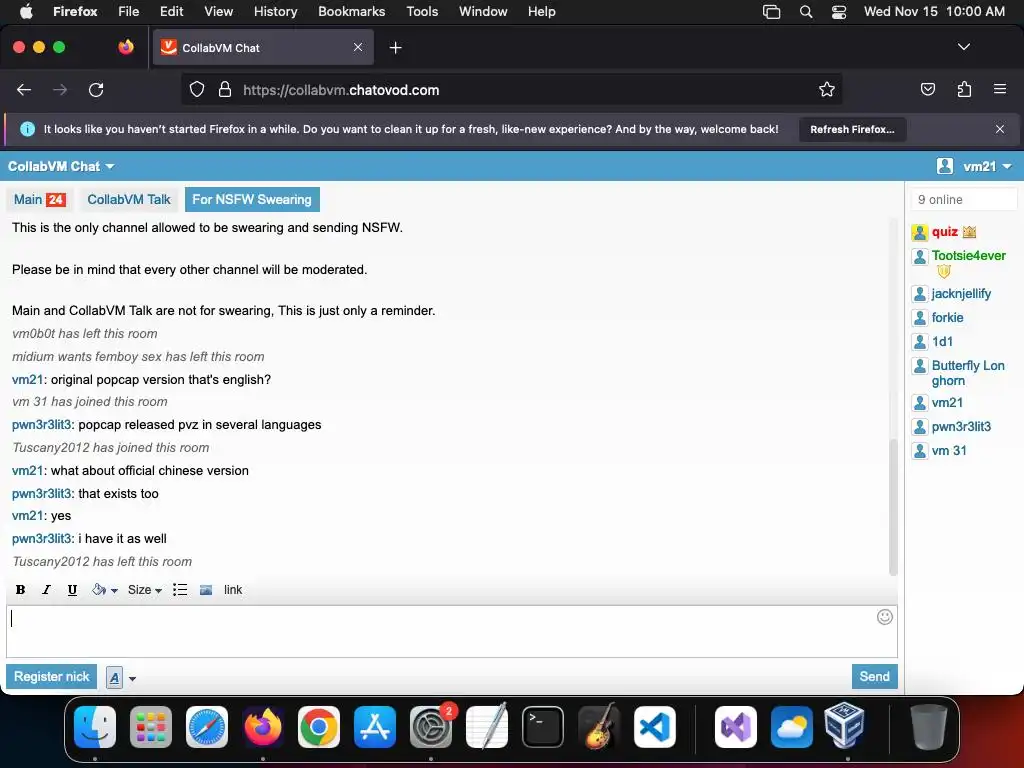Bookmark this page with star
Screen dimensions: 1024x768
pyautogui.click(x=827, y=89)
